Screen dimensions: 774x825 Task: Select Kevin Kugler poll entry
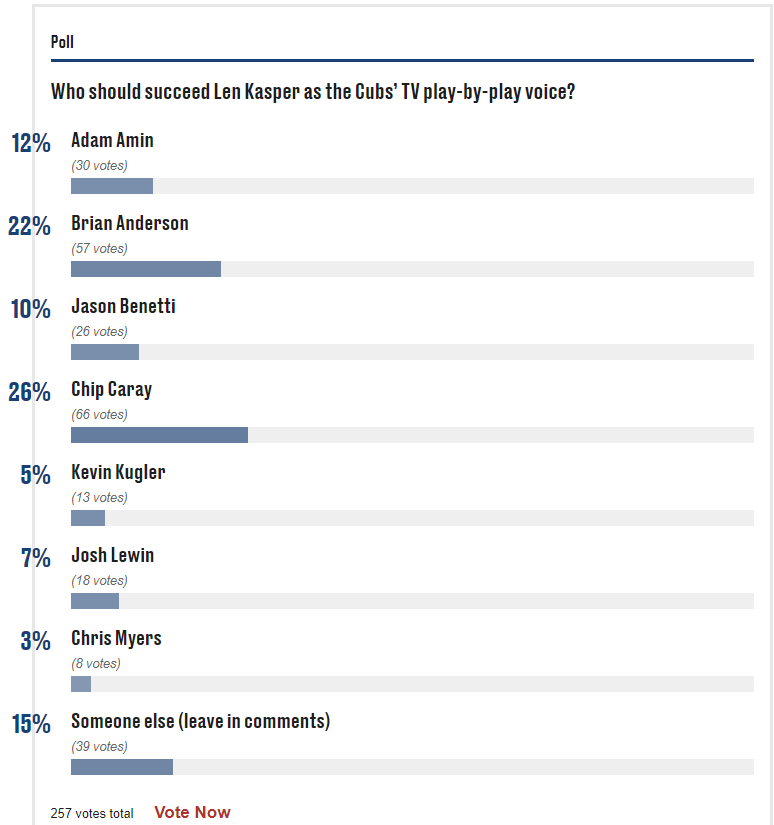click(118, 472)
